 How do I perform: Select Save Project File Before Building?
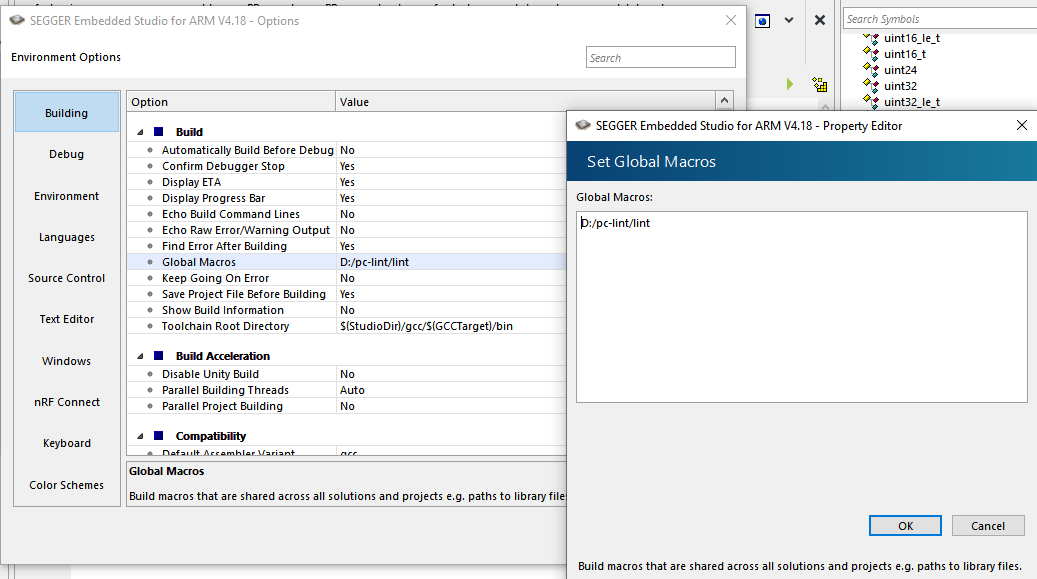[243, 294]
